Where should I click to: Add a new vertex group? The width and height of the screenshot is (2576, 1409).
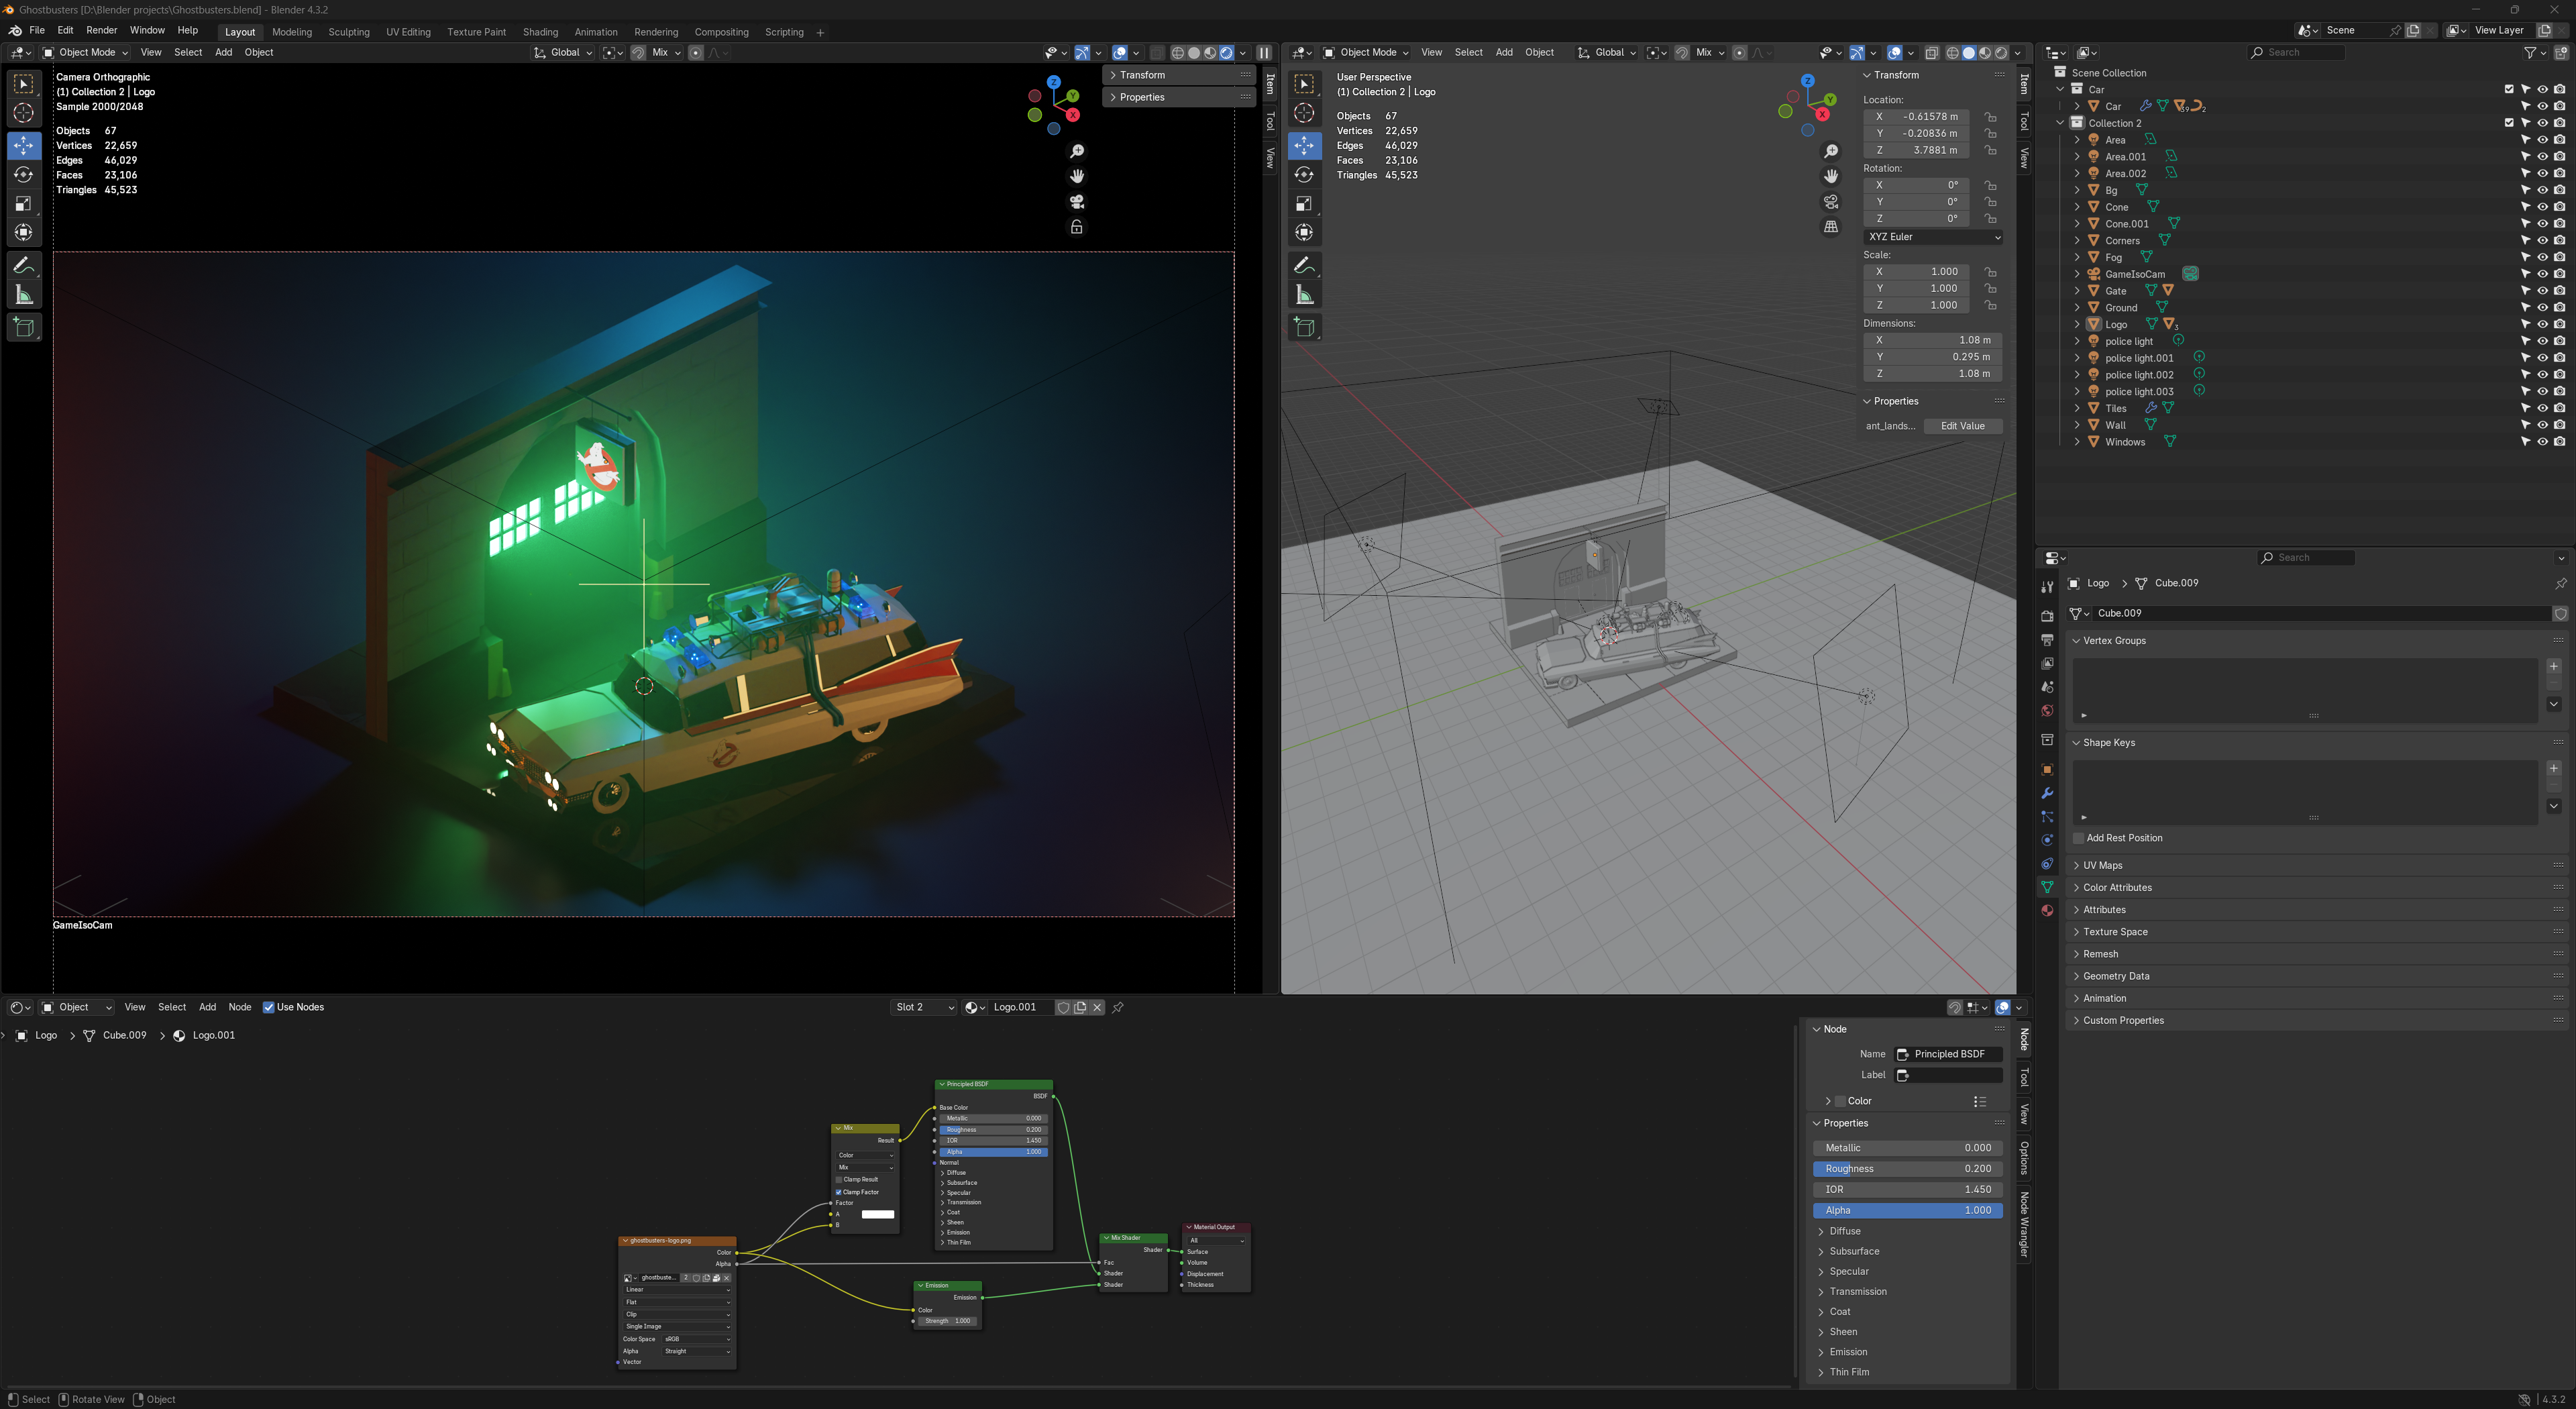point(2553,666)
